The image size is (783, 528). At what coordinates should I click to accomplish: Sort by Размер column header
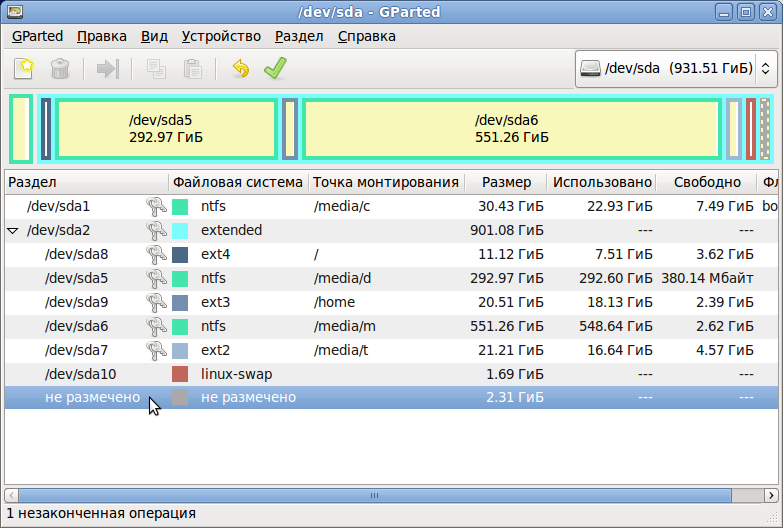506,182
